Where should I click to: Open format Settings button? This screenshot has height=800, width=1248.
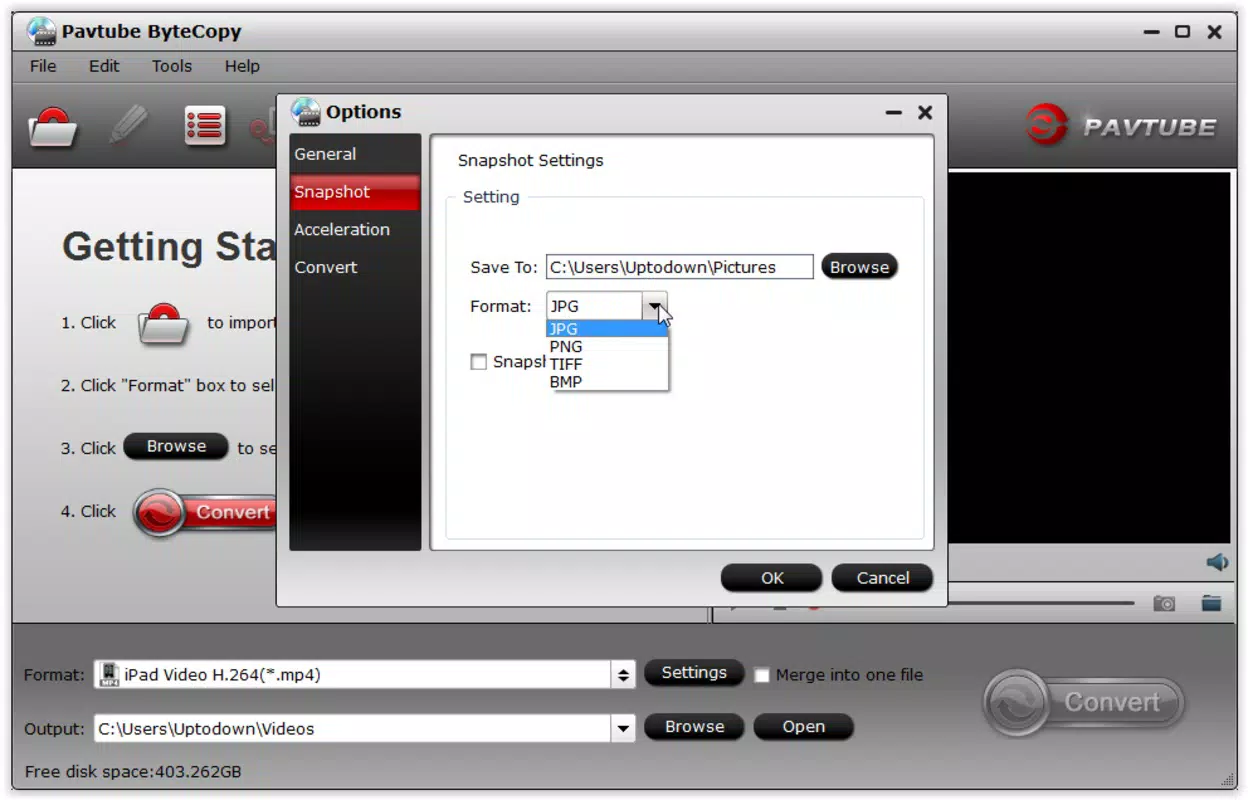pos(694,673)
